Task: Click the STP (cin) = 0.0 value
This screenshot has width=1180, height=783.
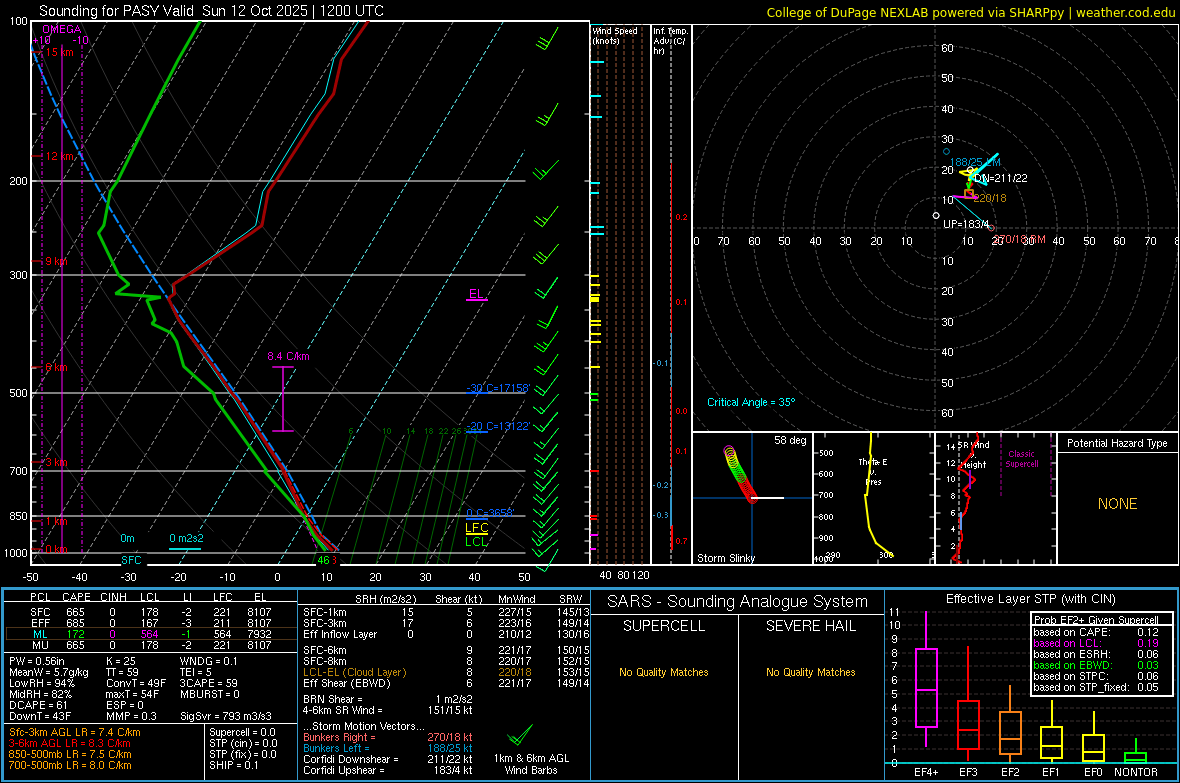Action: 242,743
